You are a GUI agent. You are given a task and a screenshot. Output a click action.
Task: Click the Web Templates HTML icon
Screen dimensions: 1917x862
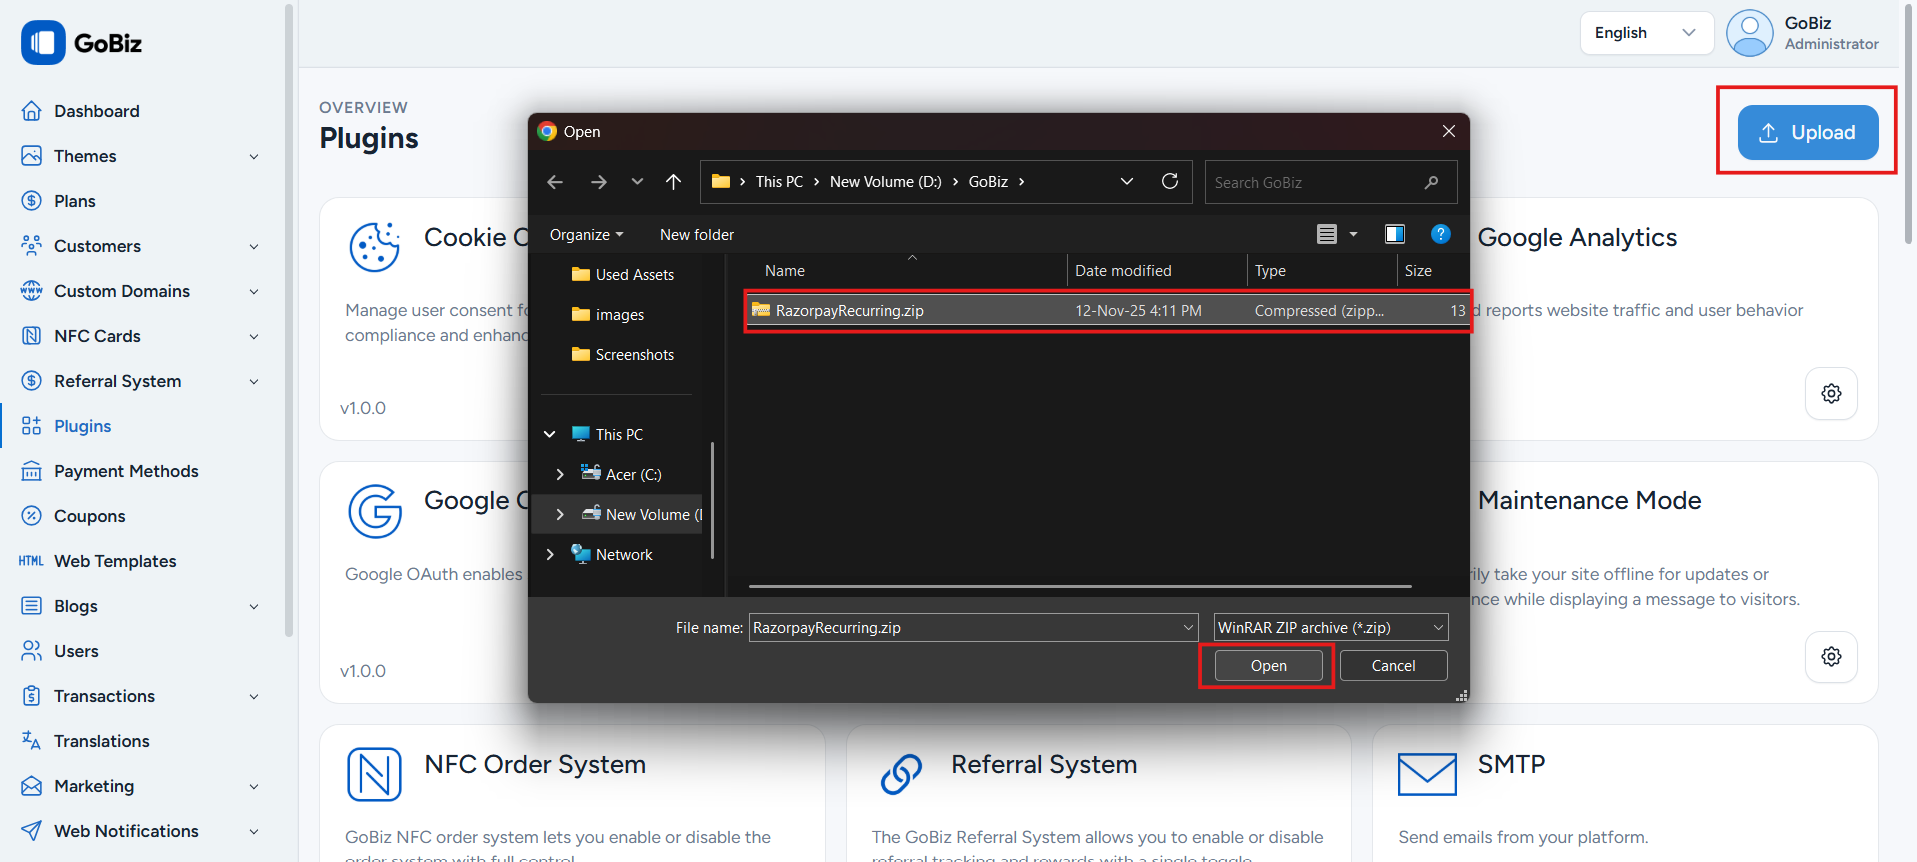(x=31, y=561)
